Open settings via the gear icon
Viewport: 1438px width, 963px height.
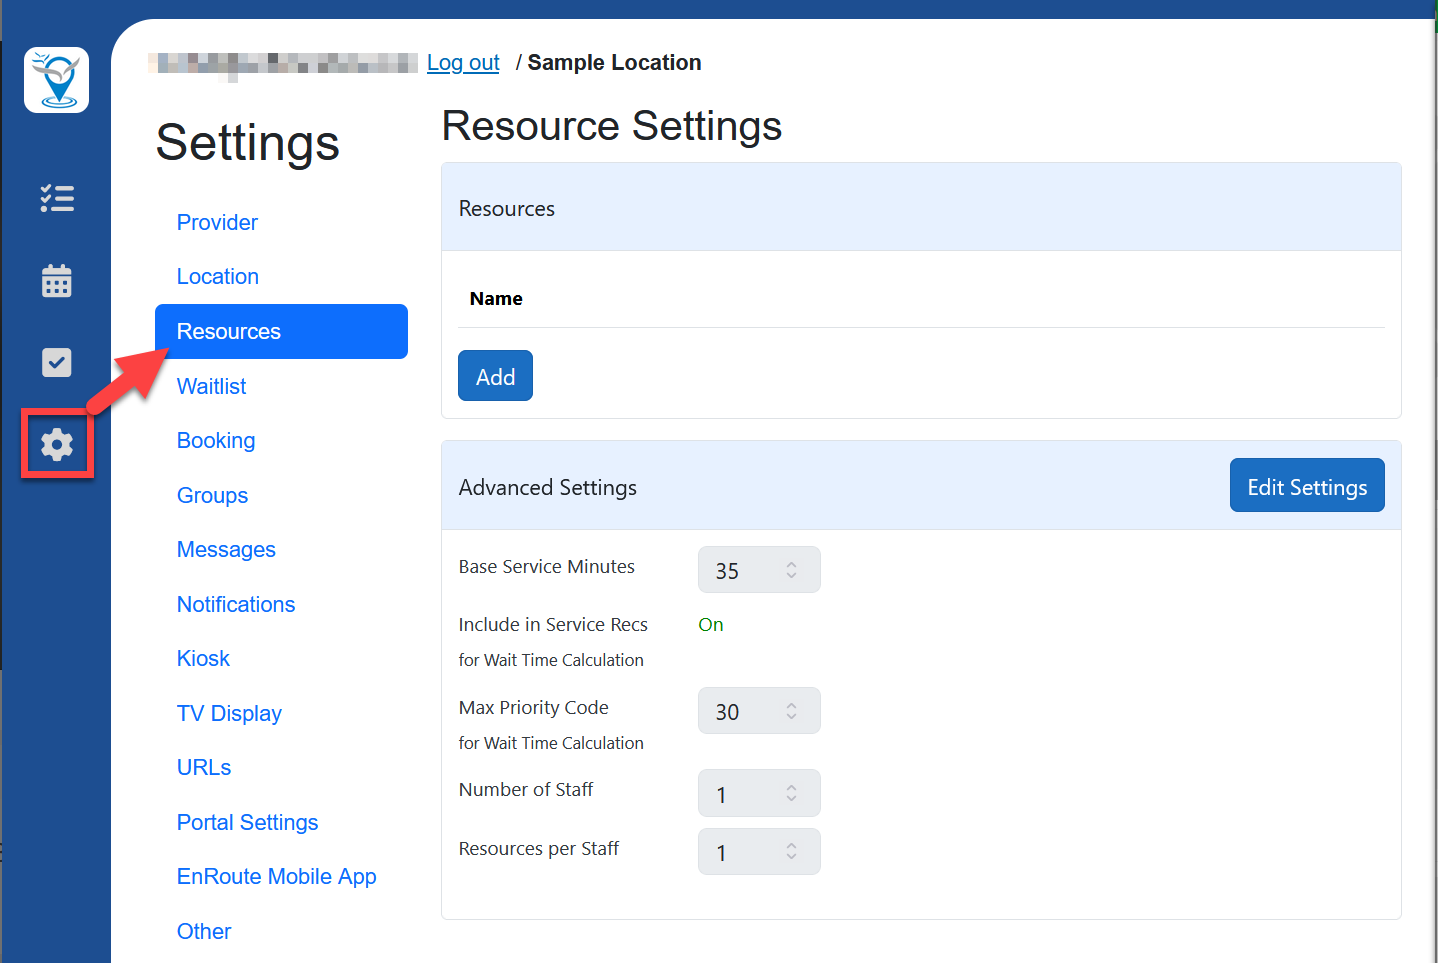point(57,444)
